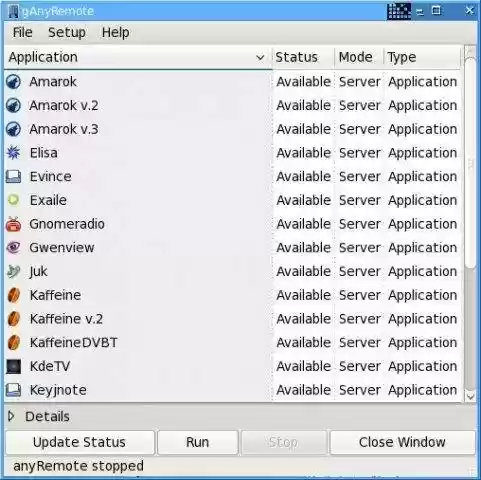Click the vertical scrollbar thumb

point(470,162)
